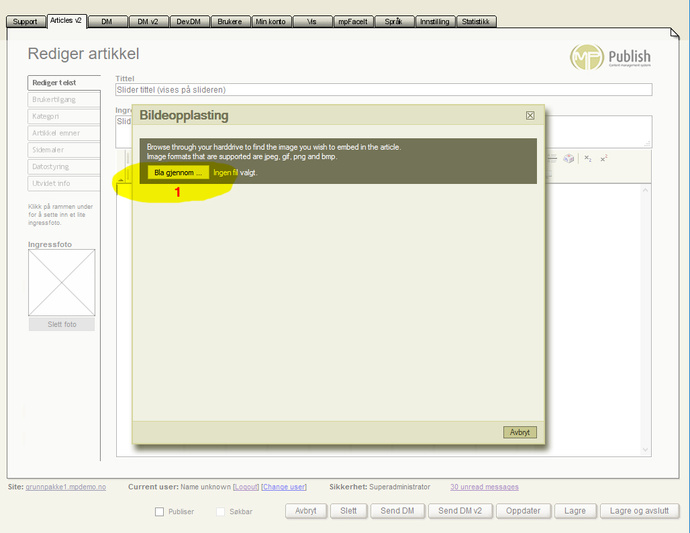The width and height of the screenshot is (690, 533).
Task: Click the superscript icon in editor toolbar
Action: point(604,158)
